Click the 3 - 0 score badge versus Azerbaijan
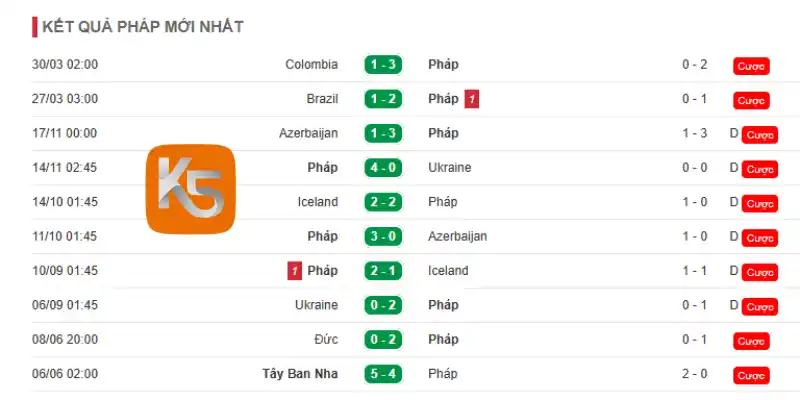The width and height of the screenshot is (800, 400). (x=383, y=236)
